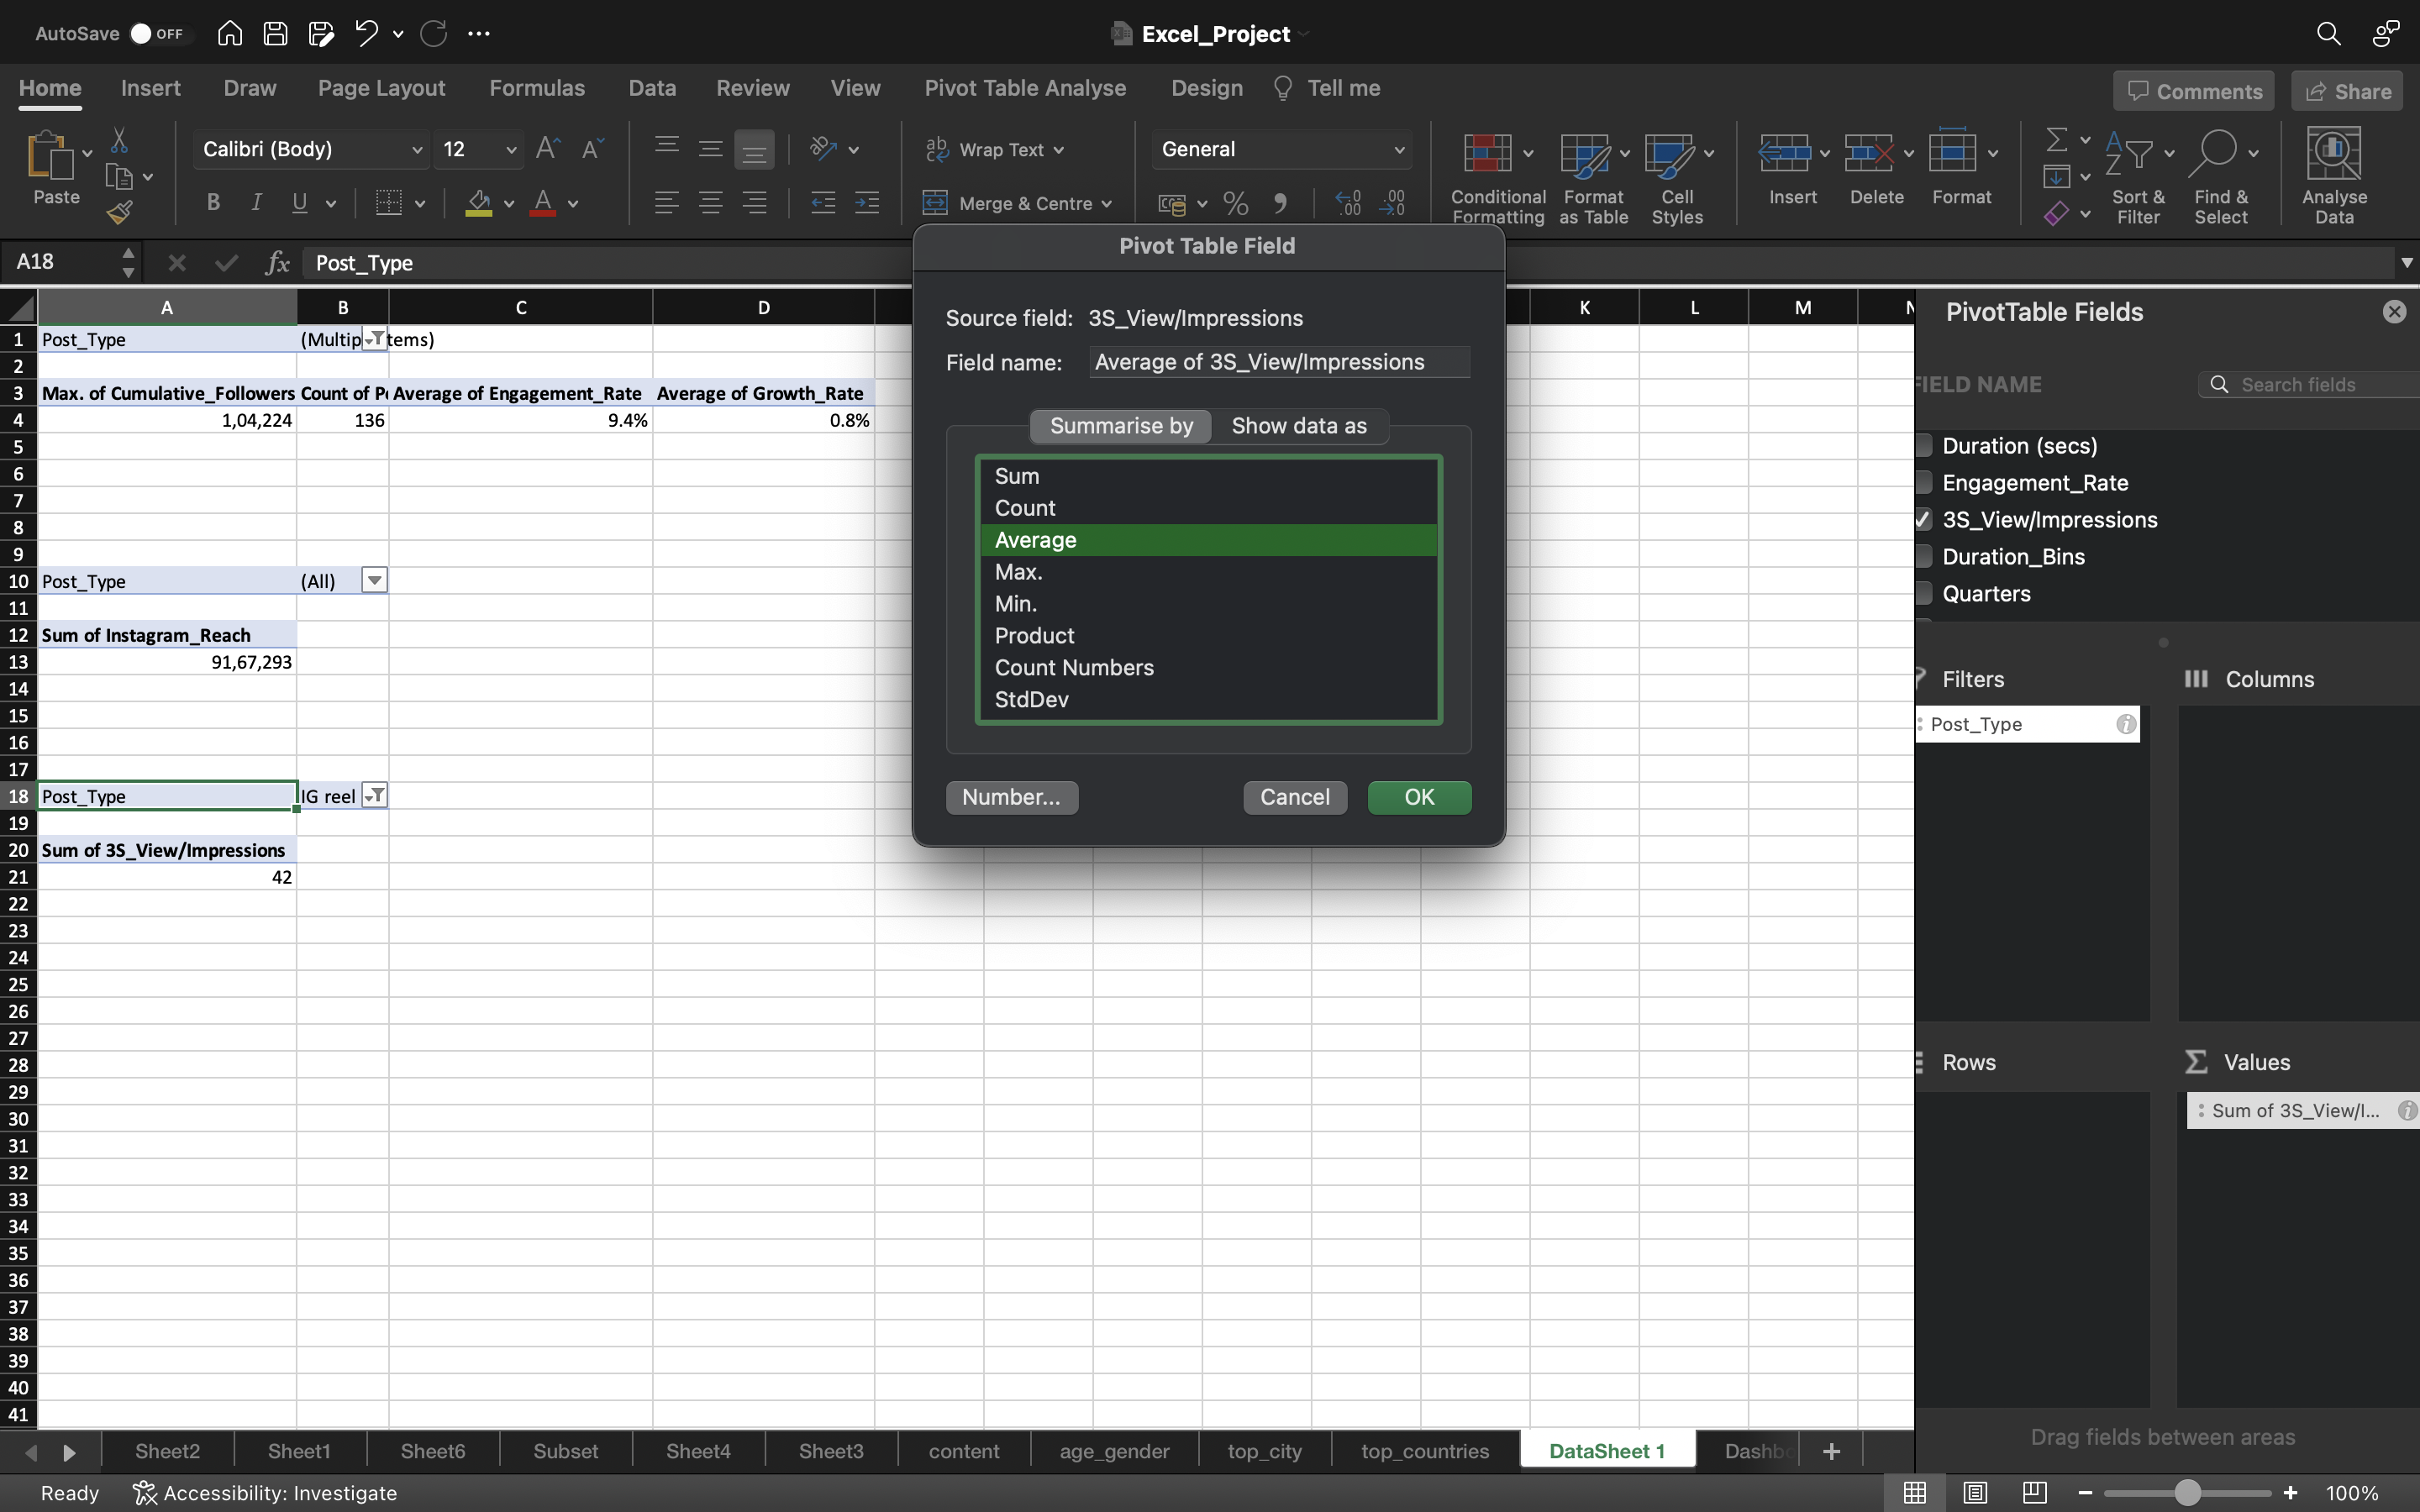Toggle Italic formatting
The width and height of the screenshot is (2420, 1512).
point(256,203)
